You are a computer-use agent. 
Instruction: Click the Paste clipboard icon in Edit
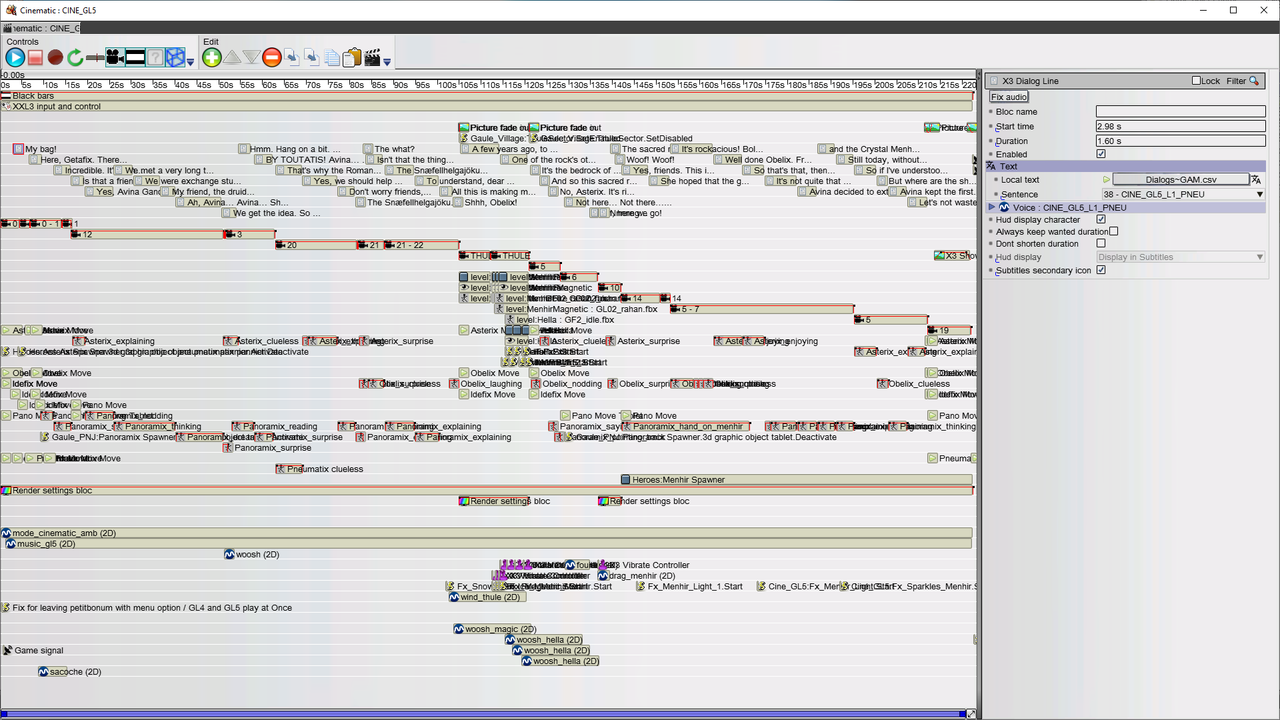point(352,58)
